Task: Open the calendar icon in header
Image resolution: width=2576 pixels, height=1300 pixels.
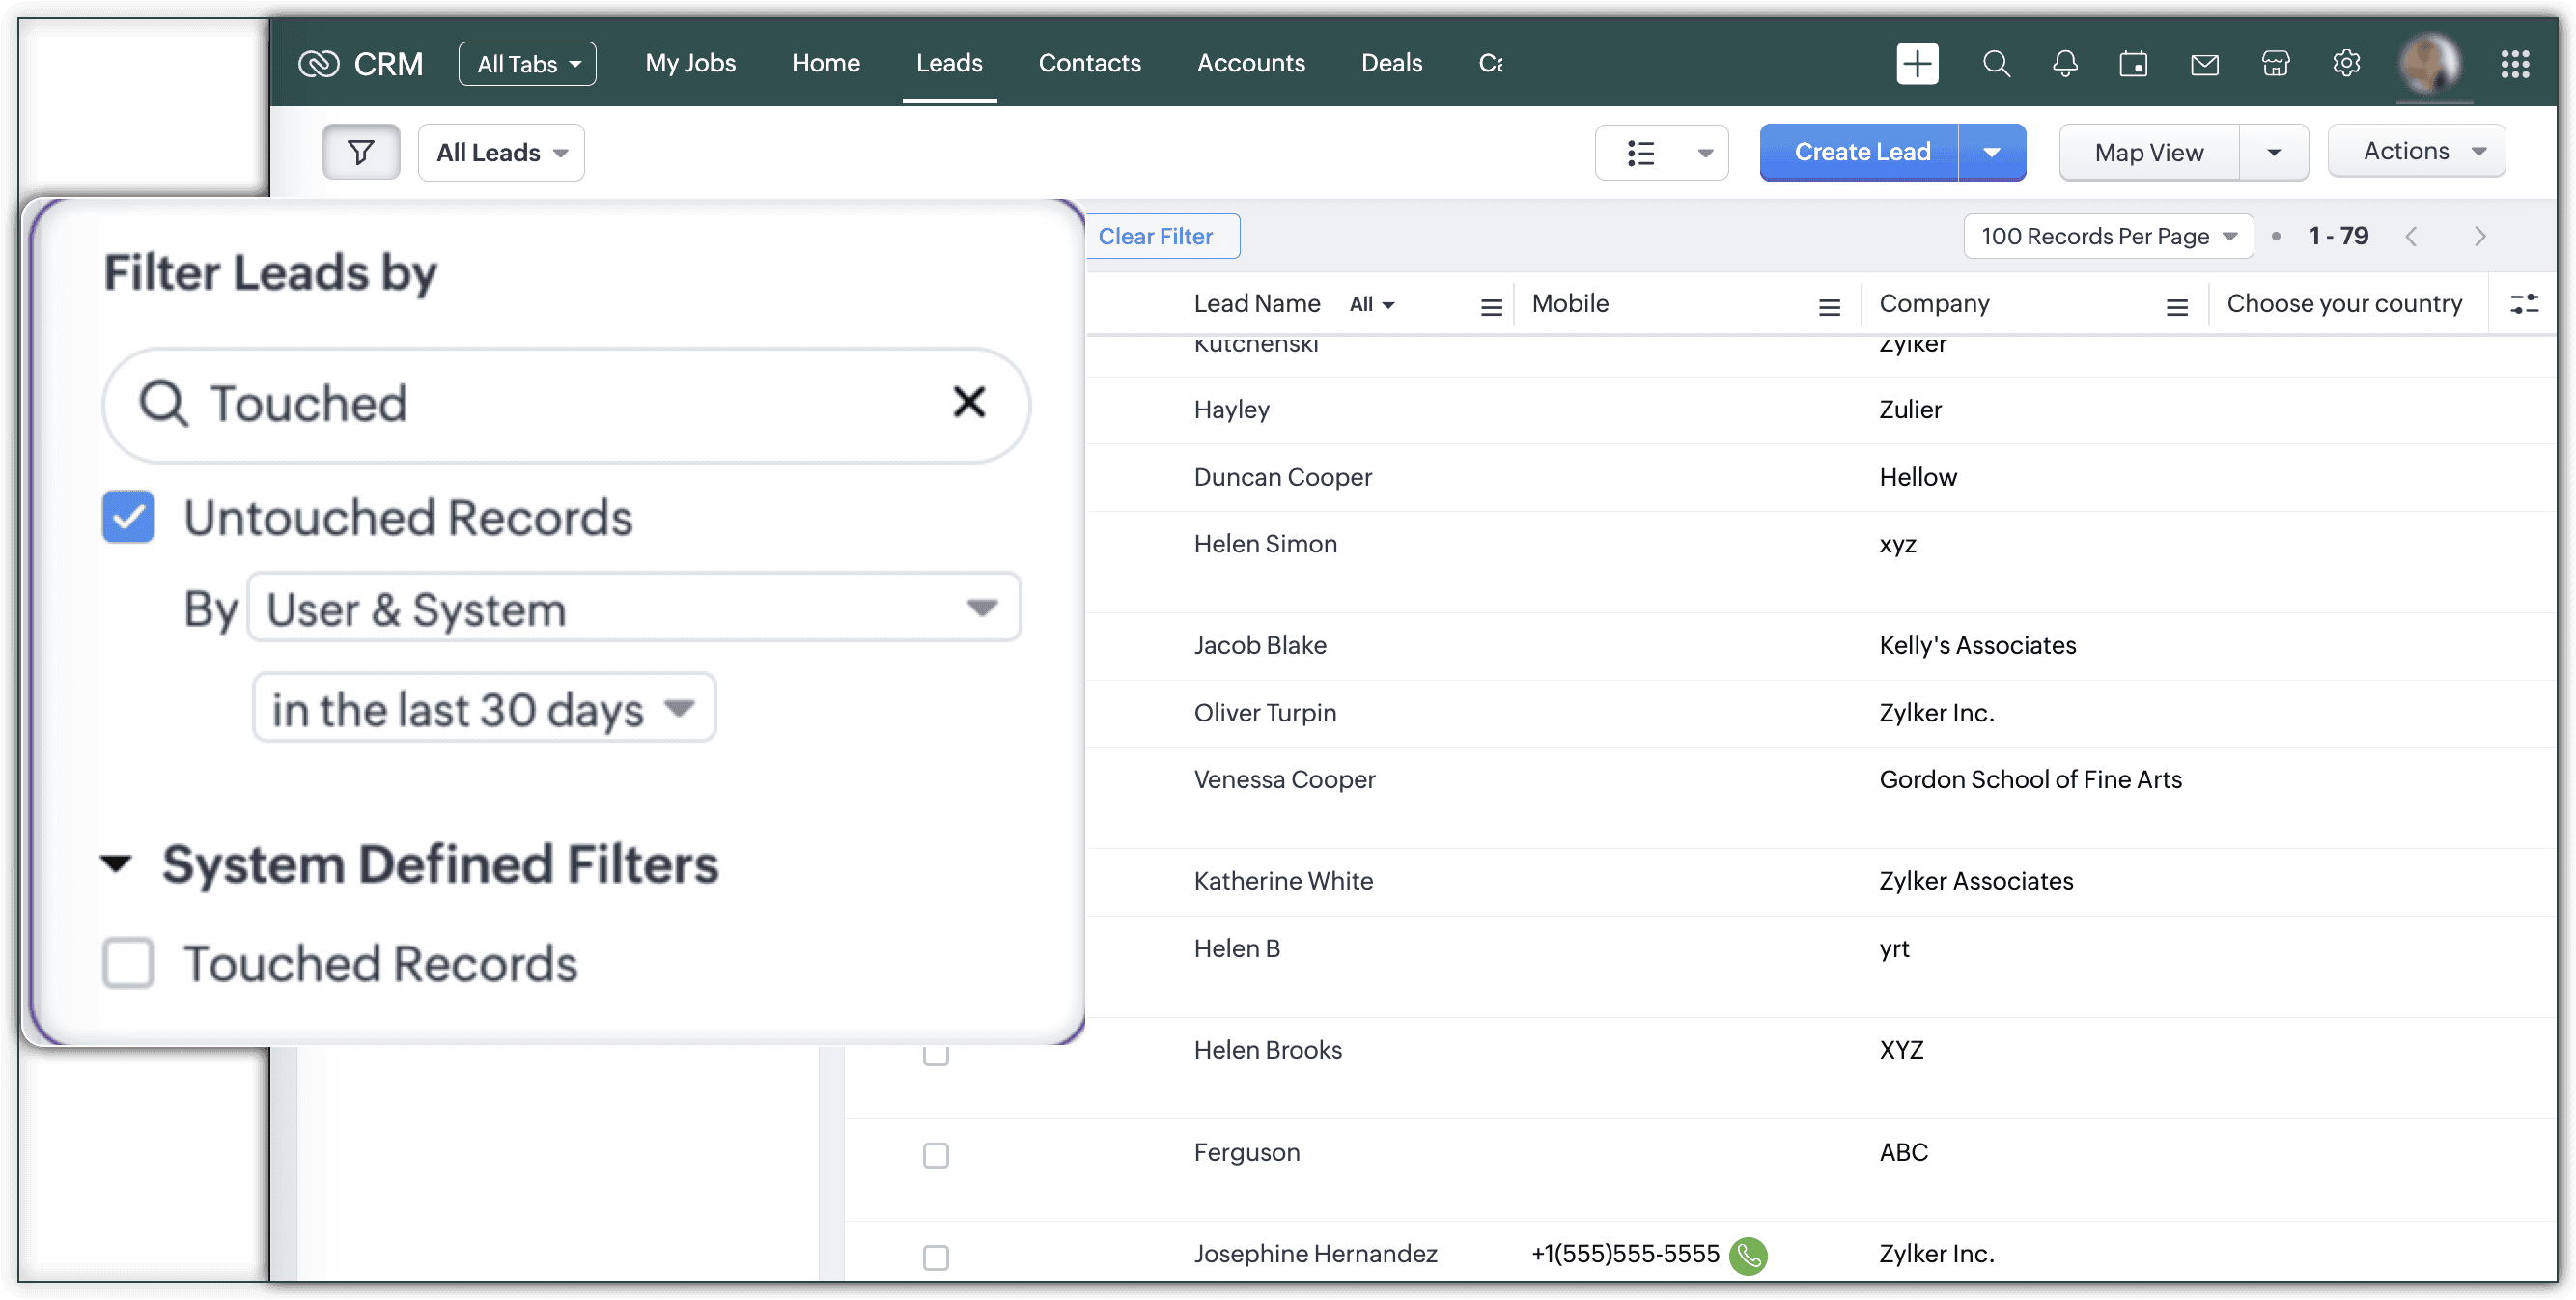Action: click(x=2134, y=64)
